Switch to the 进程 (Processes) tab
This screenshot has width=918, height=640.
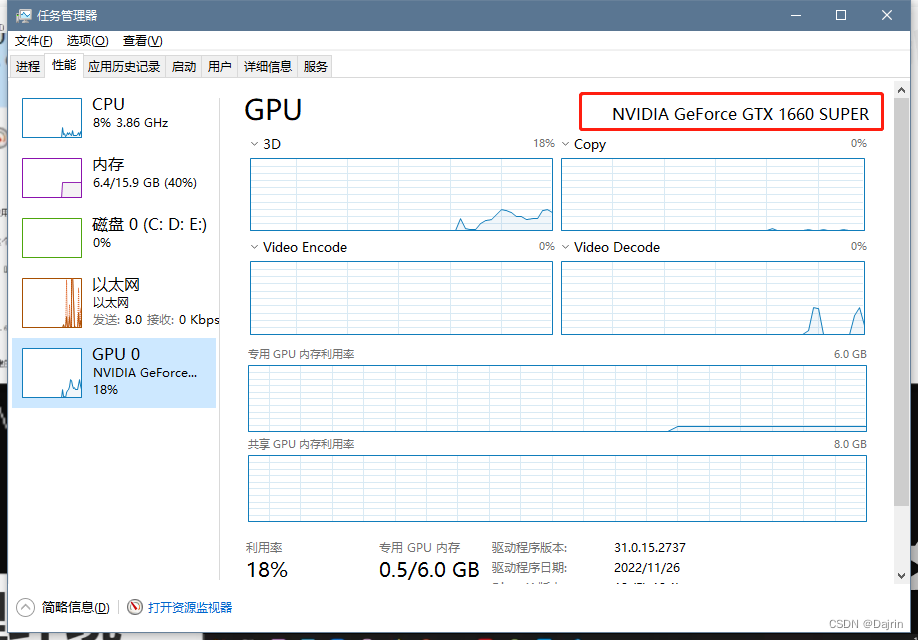click(27, 66)
